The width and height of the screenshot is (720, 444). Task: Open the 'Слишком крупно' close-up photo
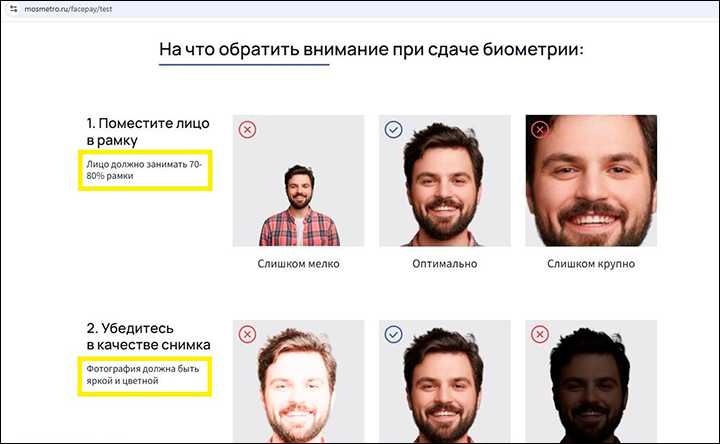click(x=591, y=180)
